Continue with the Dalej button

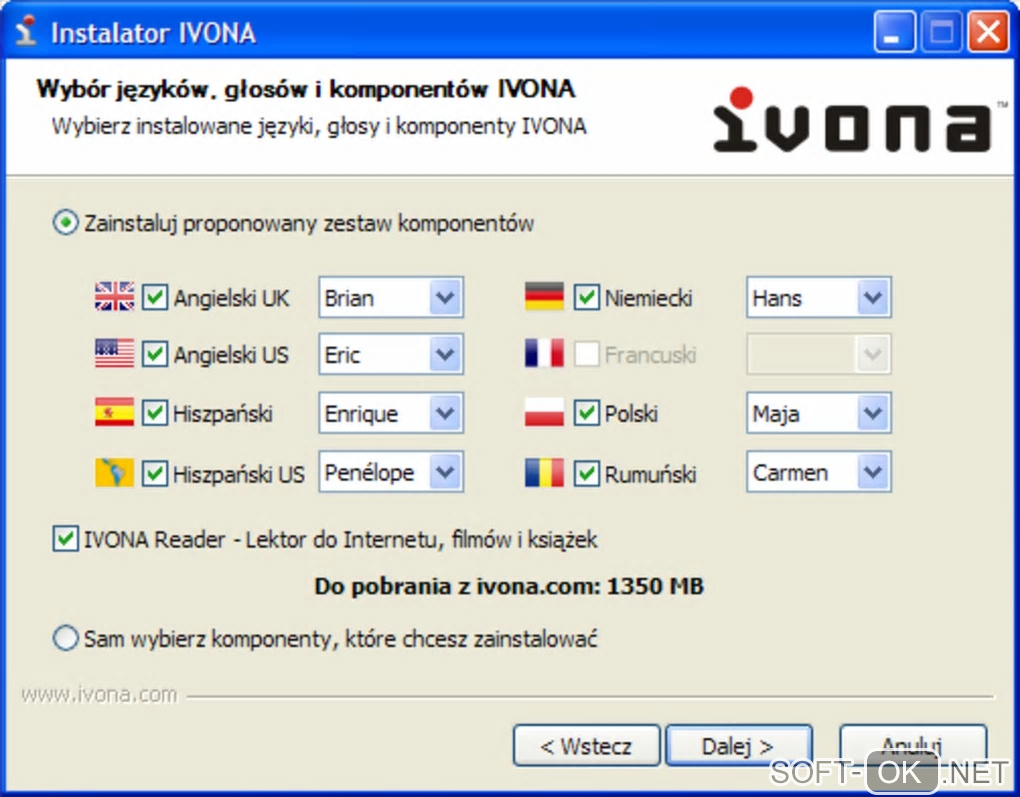coord(739,746)
